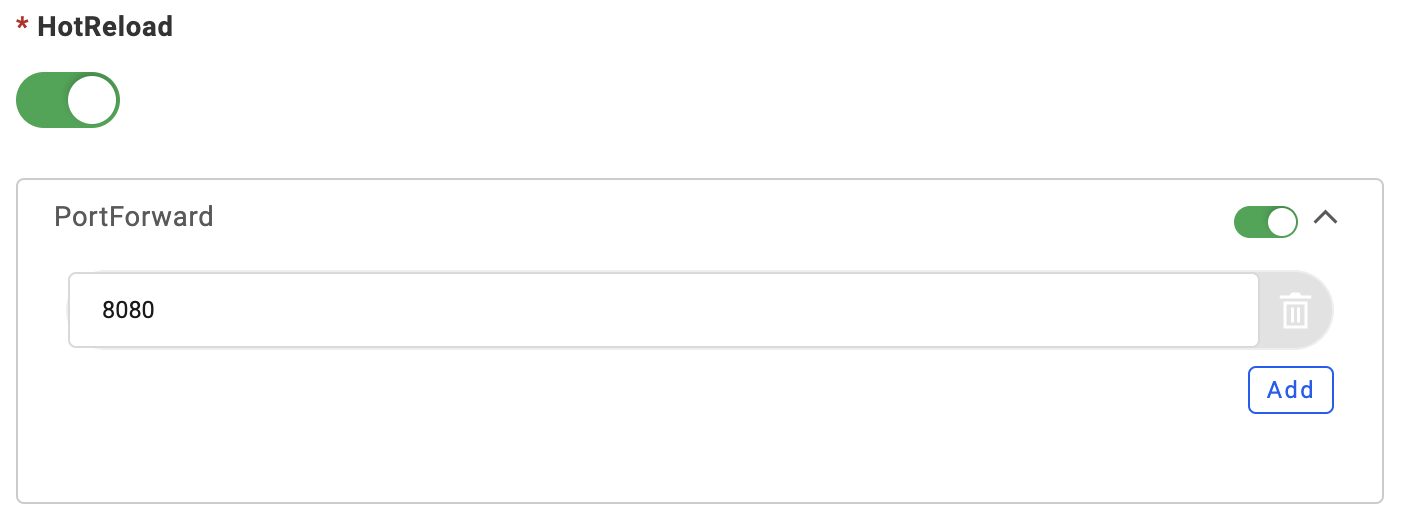This screenshot has height=518, width=1406.
Task: Click the HotReload field label
Action: [x=105, y=27]
